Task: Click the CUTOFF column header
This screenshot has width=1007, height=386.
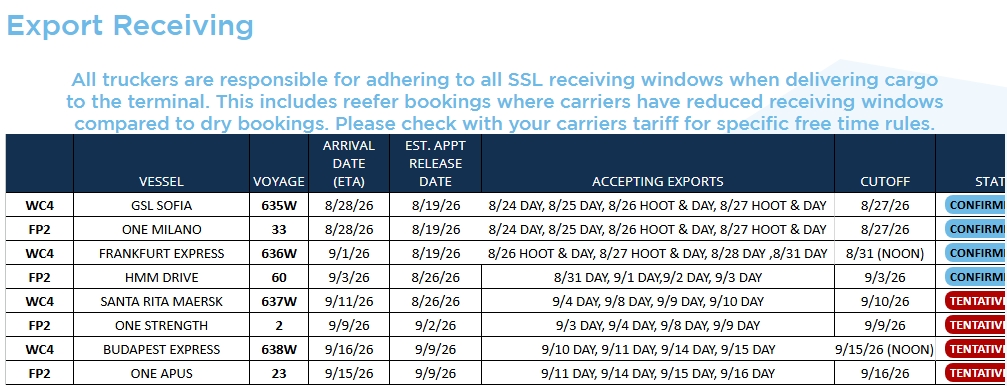Action: (x=885, y=182)
